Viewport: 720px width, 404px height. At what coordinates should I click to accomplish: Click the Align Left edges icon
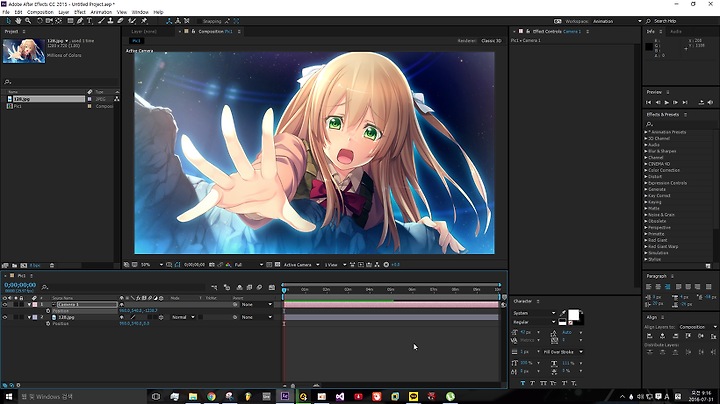pos(649,336)
